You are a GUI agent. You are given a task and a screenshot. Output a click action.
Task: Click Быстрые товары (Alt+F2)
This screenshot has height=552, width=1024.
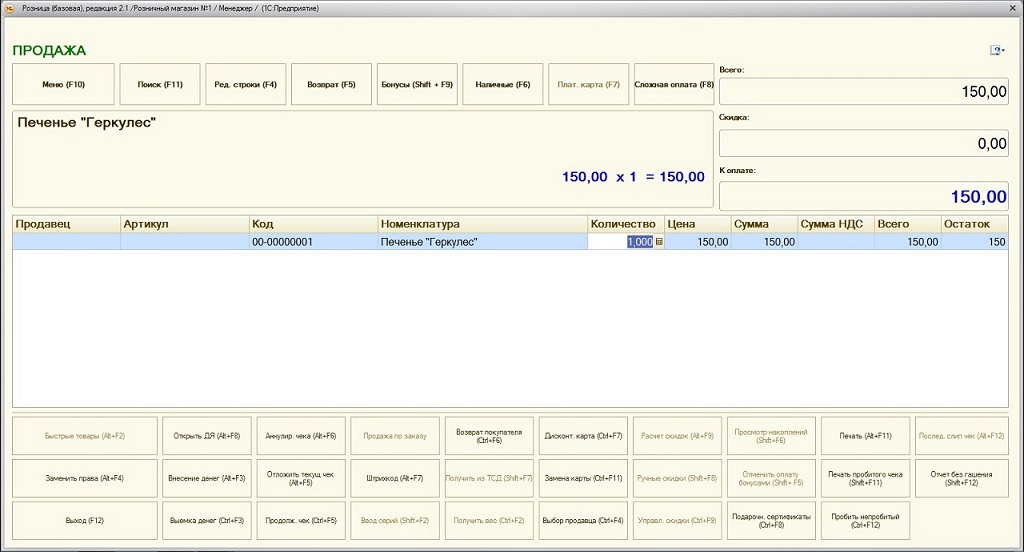pos(85,436)
